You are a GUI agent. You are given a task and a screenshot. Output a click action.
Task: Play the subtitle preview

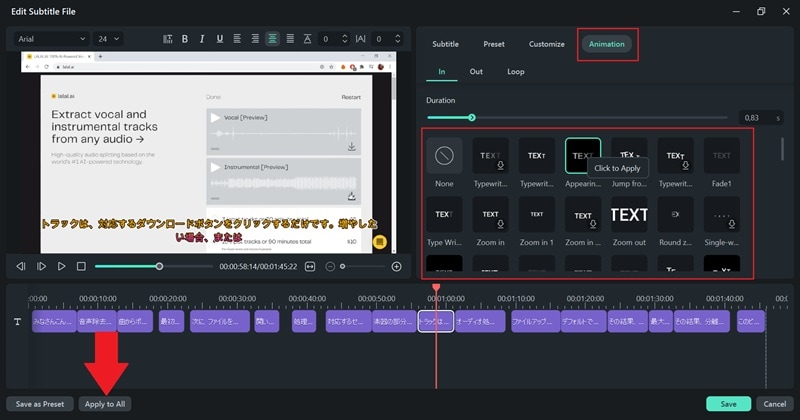[61, 266]
